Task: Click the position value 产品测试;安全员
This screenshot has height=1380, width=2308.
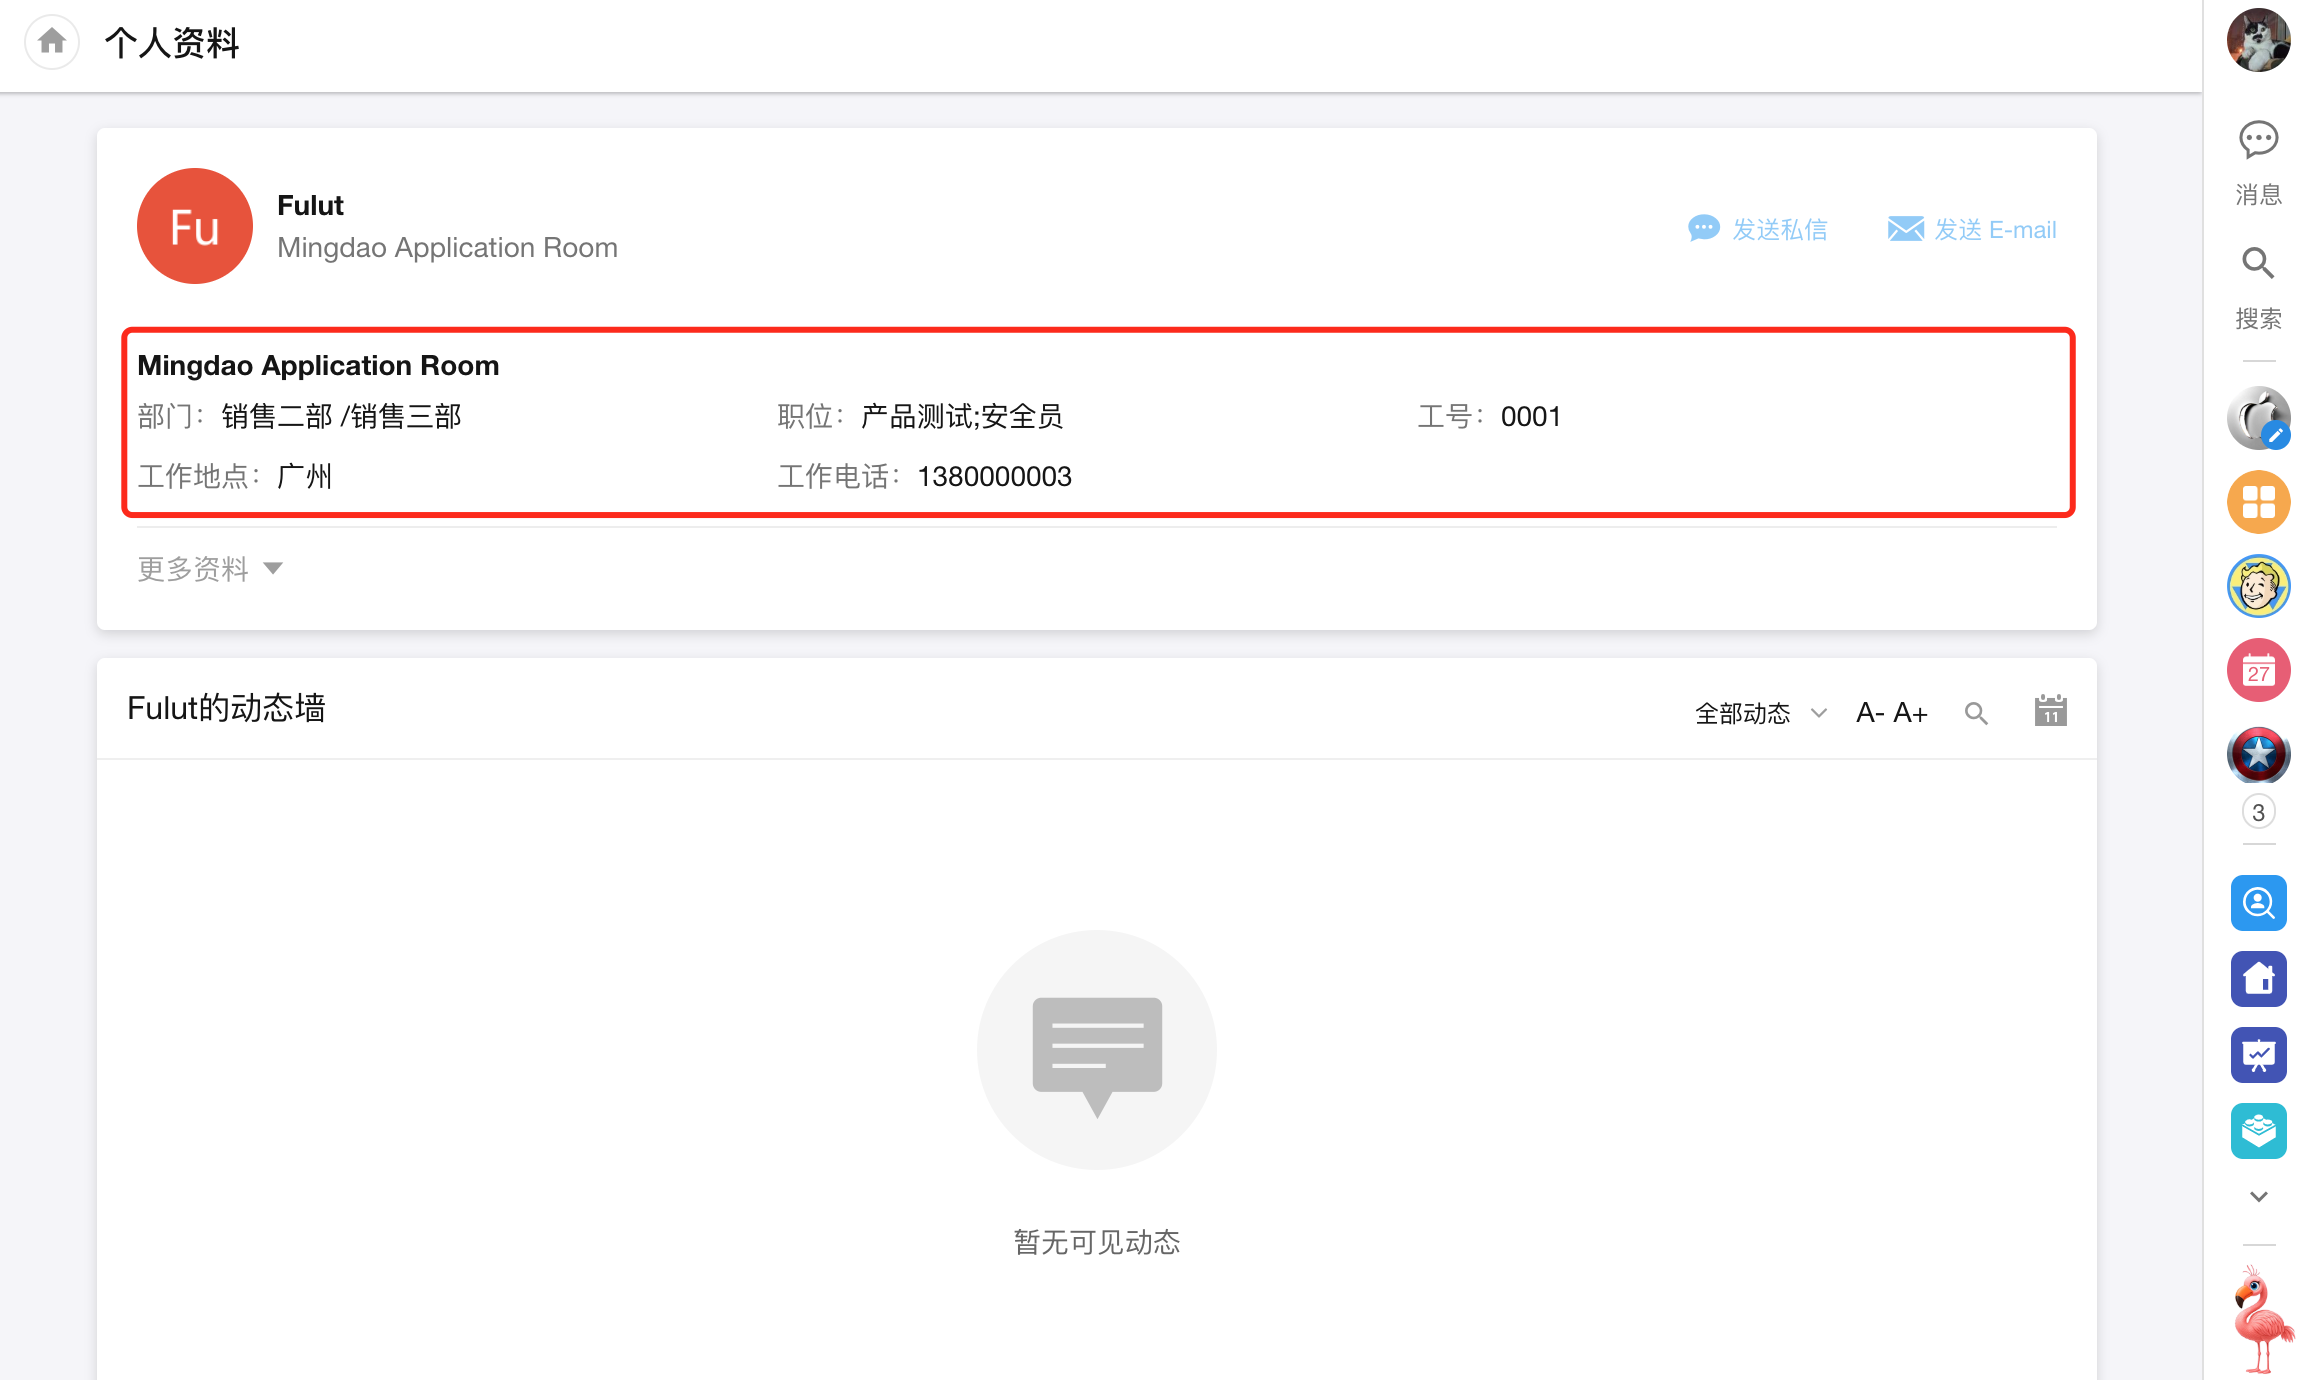Action: pyautogui.click(x=961, y=417)
